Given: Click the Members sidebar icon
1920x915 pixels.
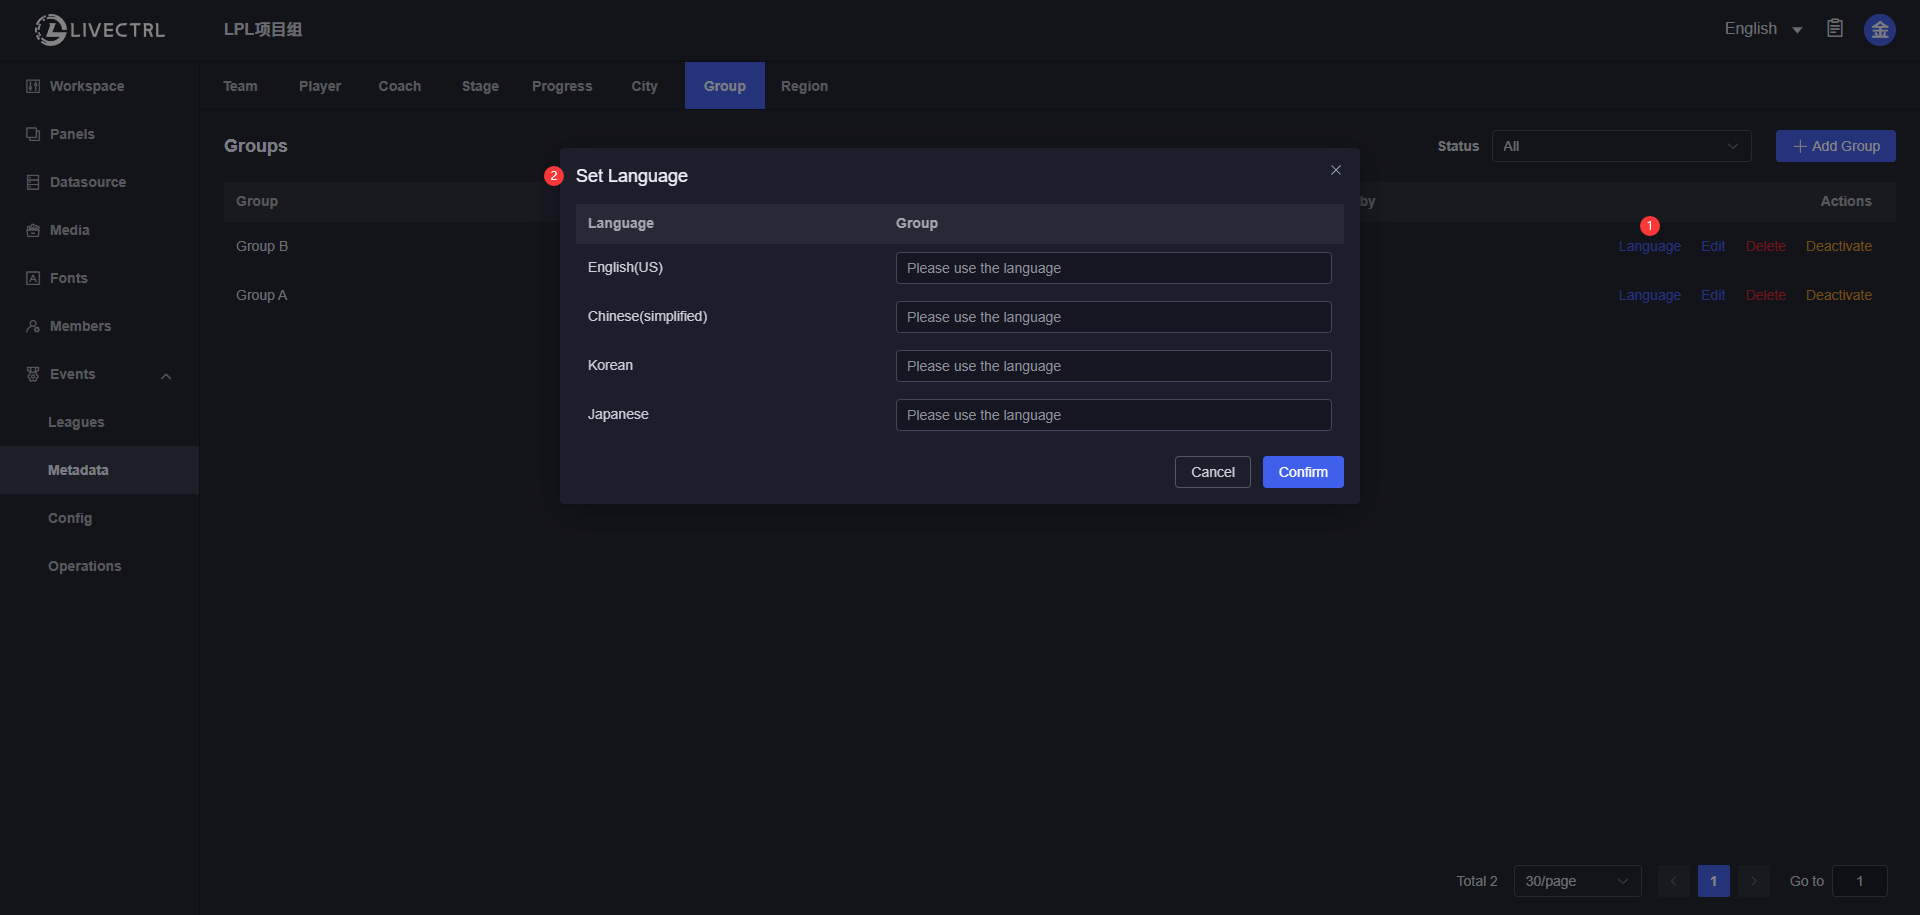Looking at the screenshot, I should pyautogui.click(x=33, y=326).
